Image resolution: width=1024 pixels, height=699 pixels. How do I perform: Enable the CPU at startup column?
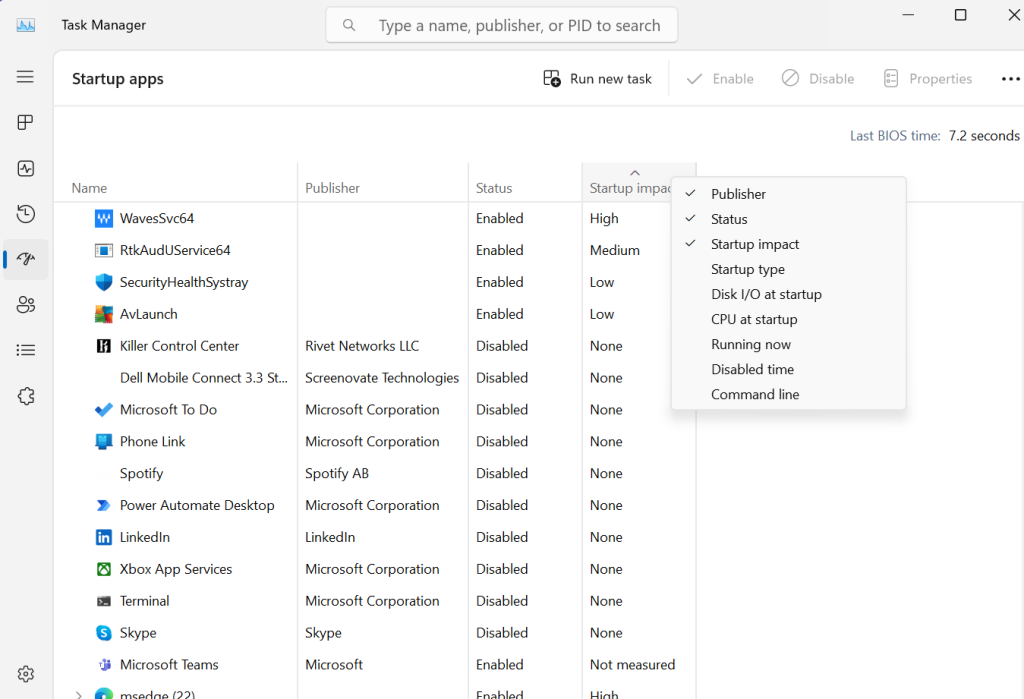[x=788, y=319]
